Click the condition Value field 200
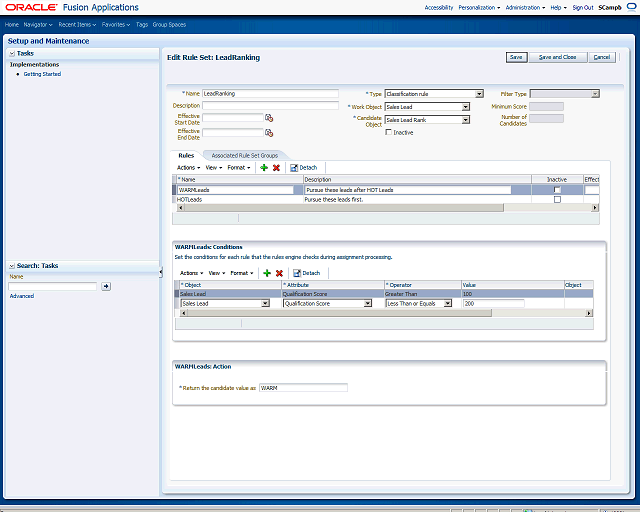 click(x=493, y=303)
